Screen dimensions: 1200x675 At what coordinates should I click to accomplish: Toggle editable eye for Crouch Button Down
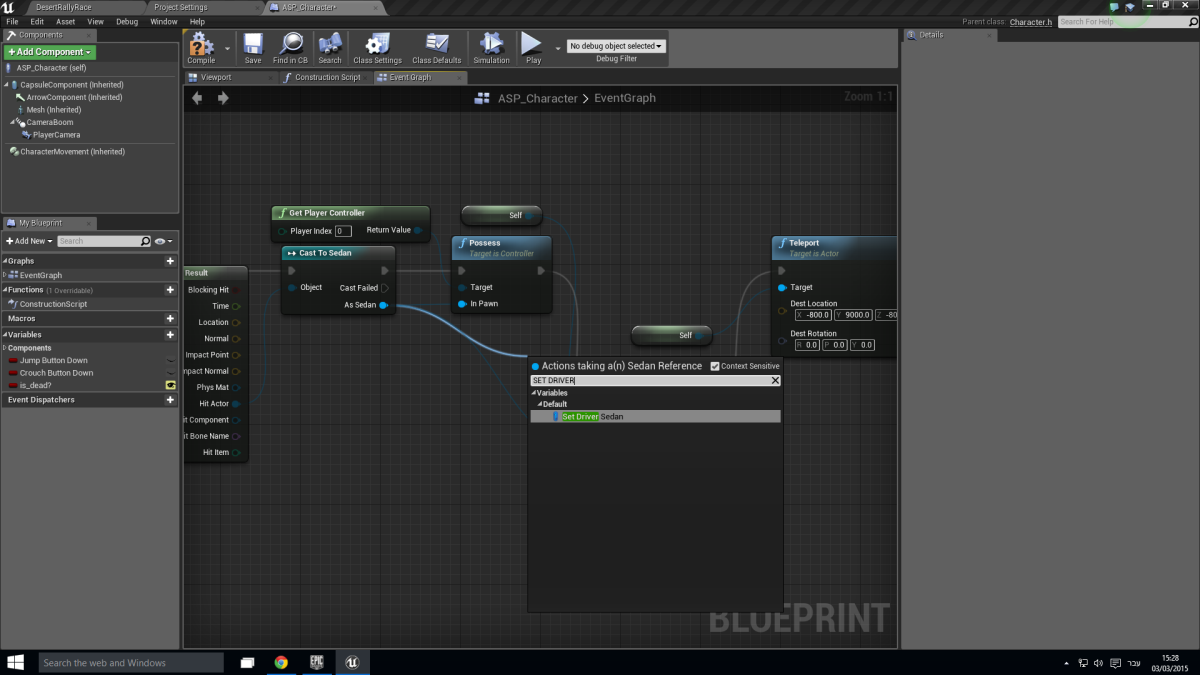[170, 373]
